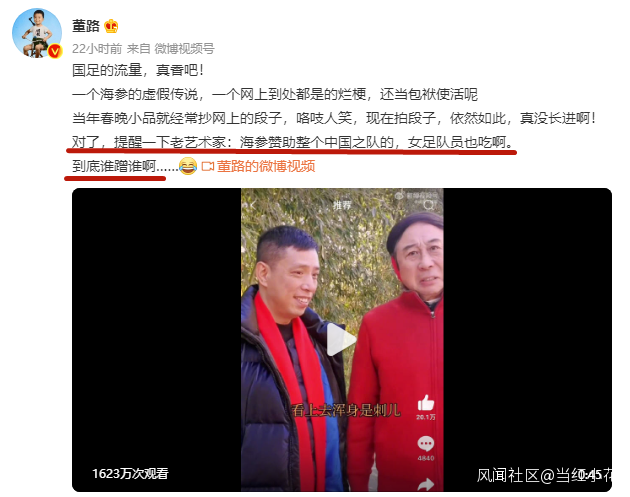This screenshot has width=630, height=497.
Task: Click the video subtitle 看上去浑身是刺儿
Action: pos(346,410)
